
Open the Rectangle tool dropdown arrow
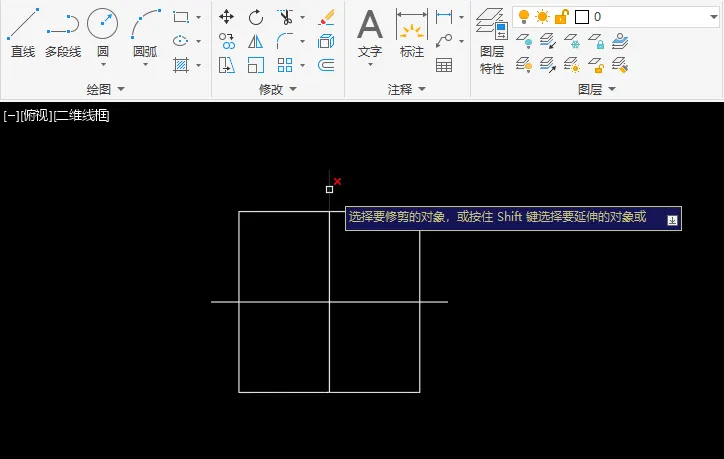(x=199, y=18)
